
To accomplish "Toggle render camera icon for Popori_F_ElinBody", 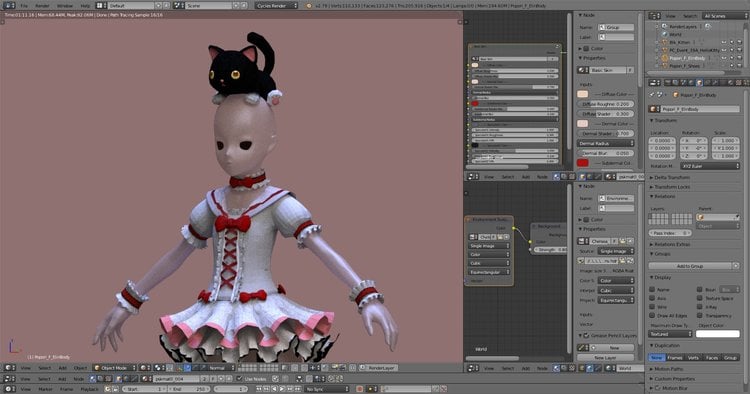I will 739,58.
